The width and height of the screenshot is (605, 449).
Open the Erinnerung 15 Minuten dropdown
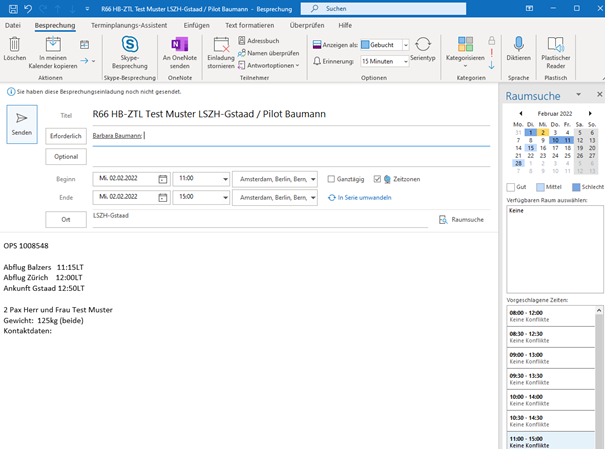pyautogui.click(x=403, y=61)
